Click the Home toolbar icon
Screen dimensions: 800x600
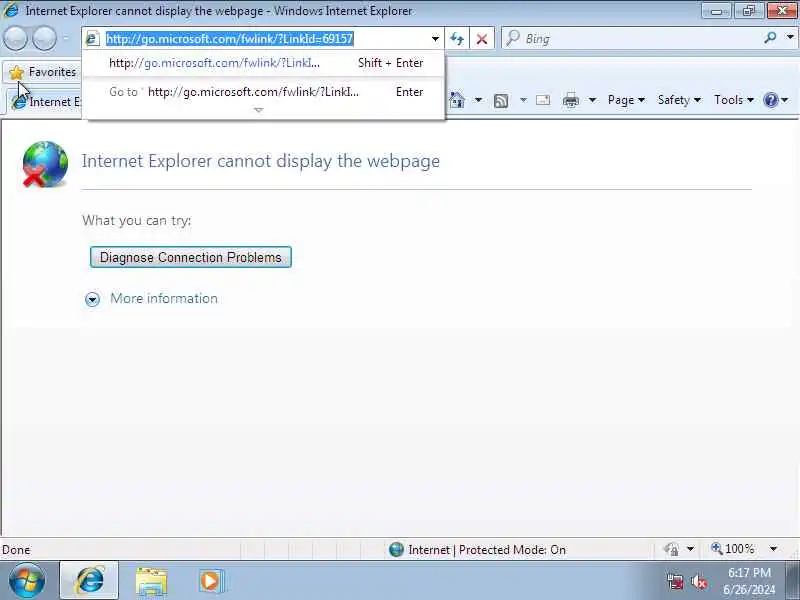(457, 100)
